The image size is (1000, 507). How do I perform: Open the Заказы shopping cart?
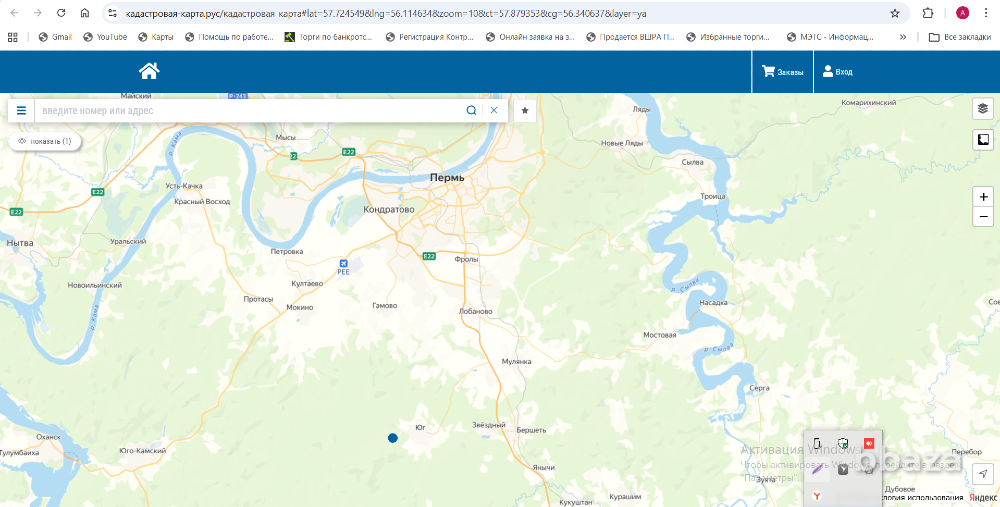(x=782, y=72)
